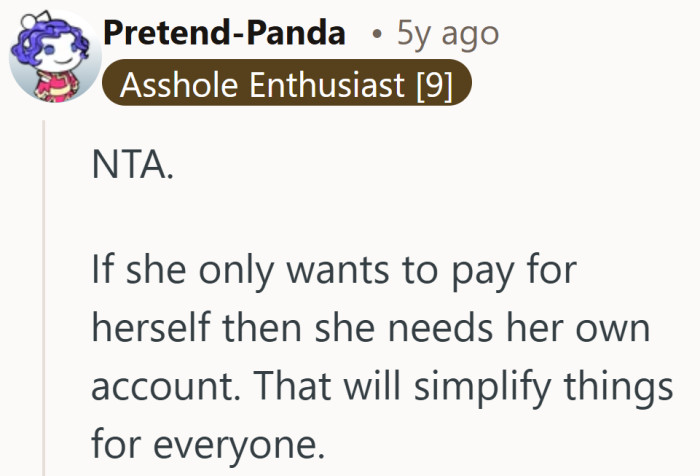Click the "NTA." verdict text
700x476 pixels.
coord(131,167)
